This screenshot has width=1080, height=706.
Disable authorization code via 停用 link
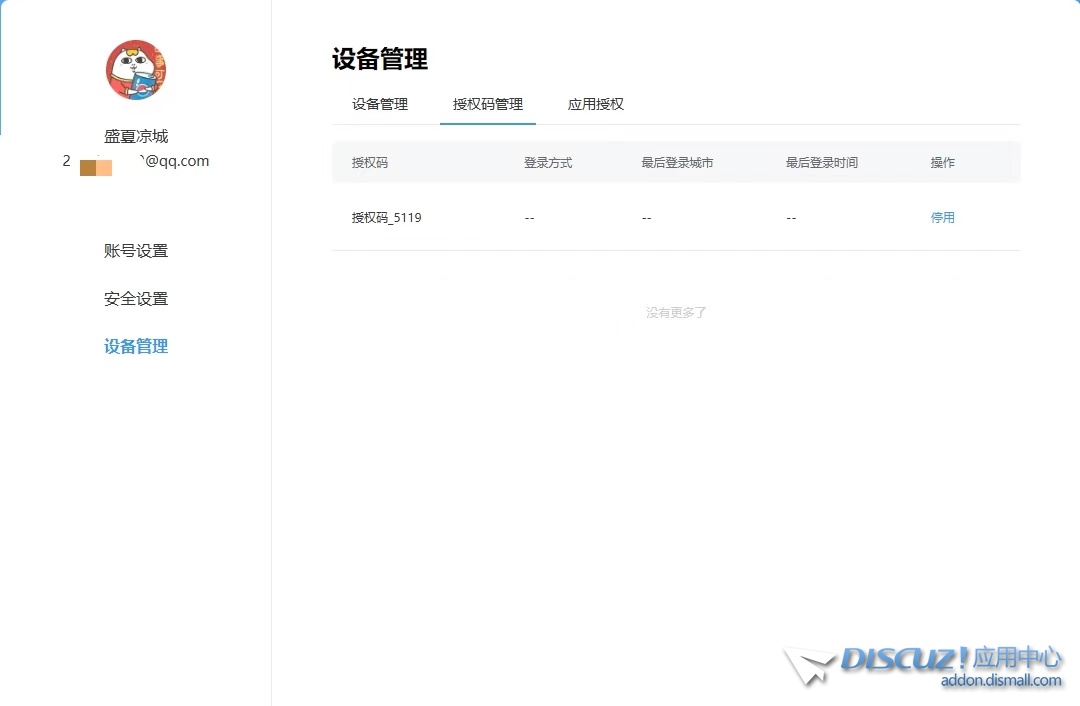point(942,217)
